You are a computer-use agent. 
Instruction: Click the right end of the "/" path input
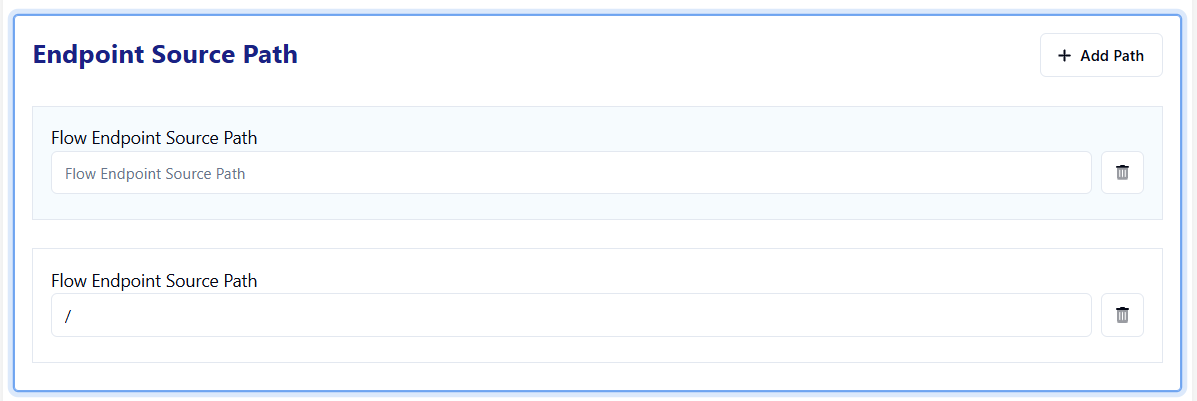[1070, 315]
